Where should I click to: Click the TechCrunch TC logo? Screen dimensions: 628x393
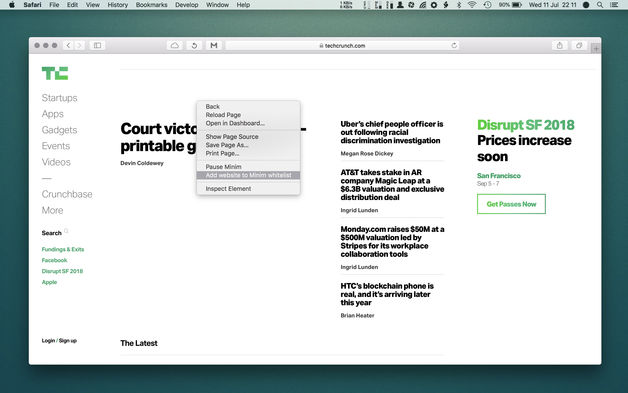(55, 73)
